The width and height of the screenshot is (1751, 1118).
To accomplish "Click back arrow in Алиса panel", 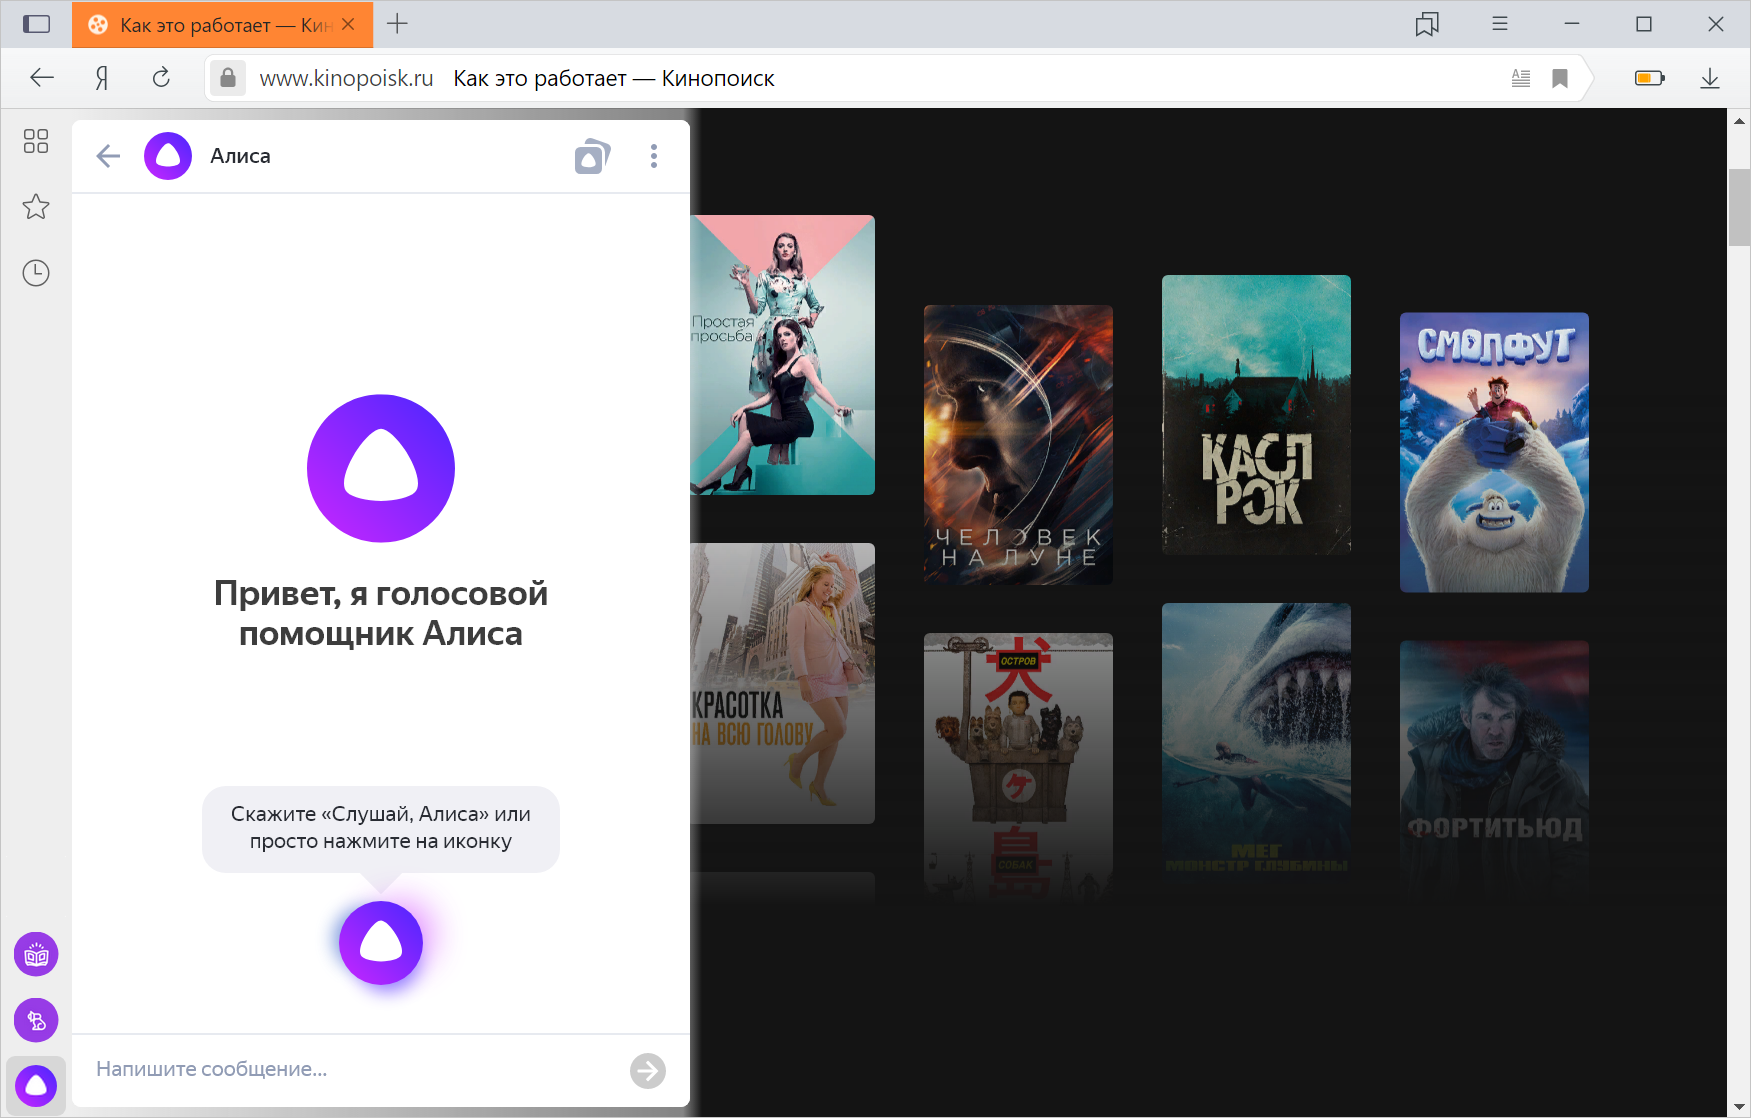I will coord(108,156).
